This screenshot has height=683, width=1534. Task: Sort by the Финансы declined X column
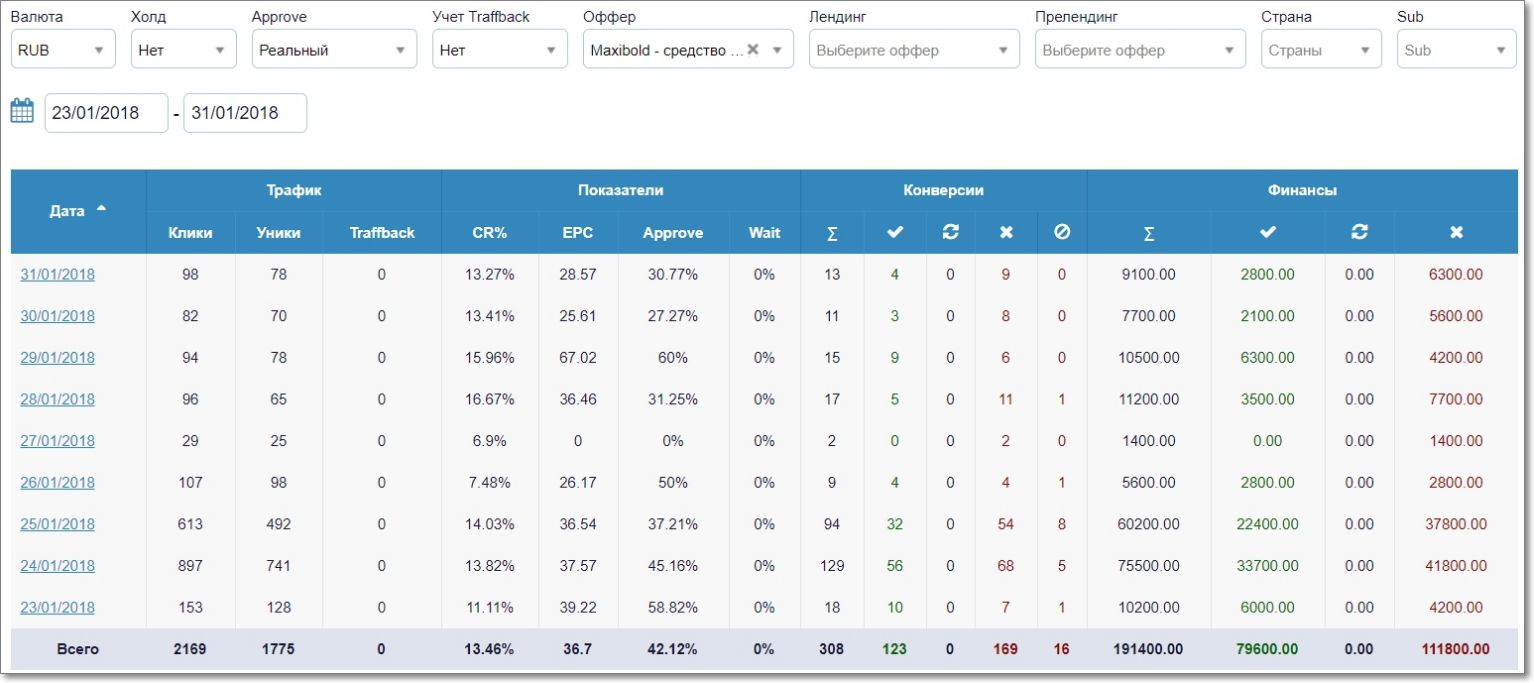pos(1456,233)
